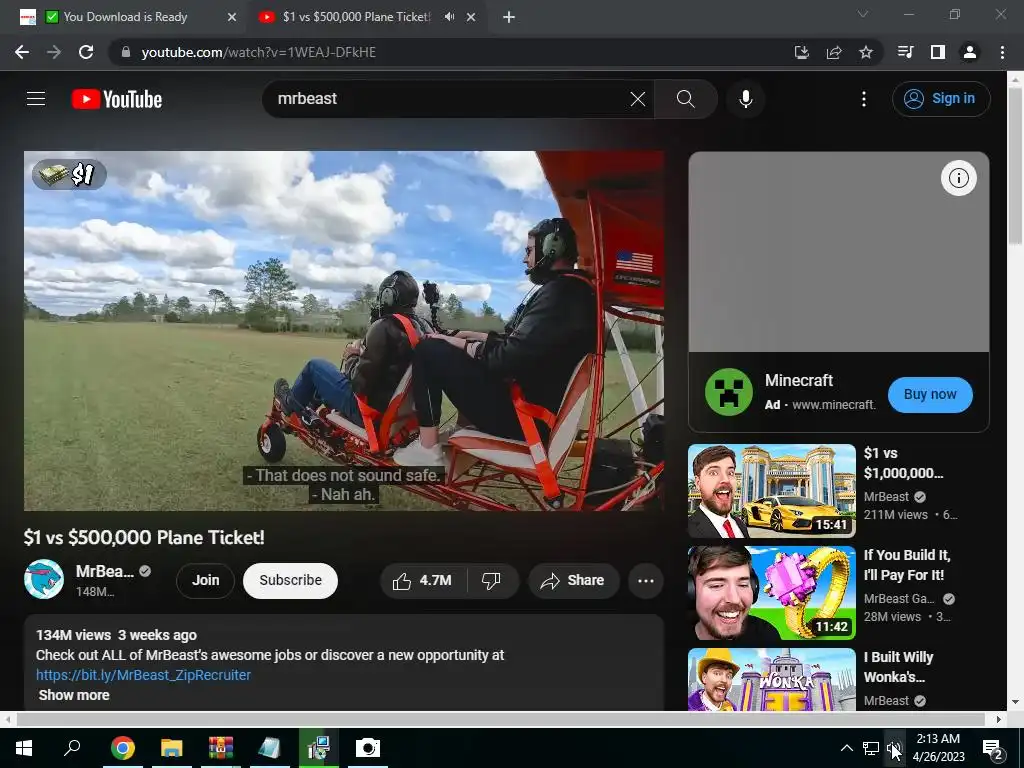Close the You Download is Ready tab
Viewport: 1024px width, 768px height.
[232, 17]
